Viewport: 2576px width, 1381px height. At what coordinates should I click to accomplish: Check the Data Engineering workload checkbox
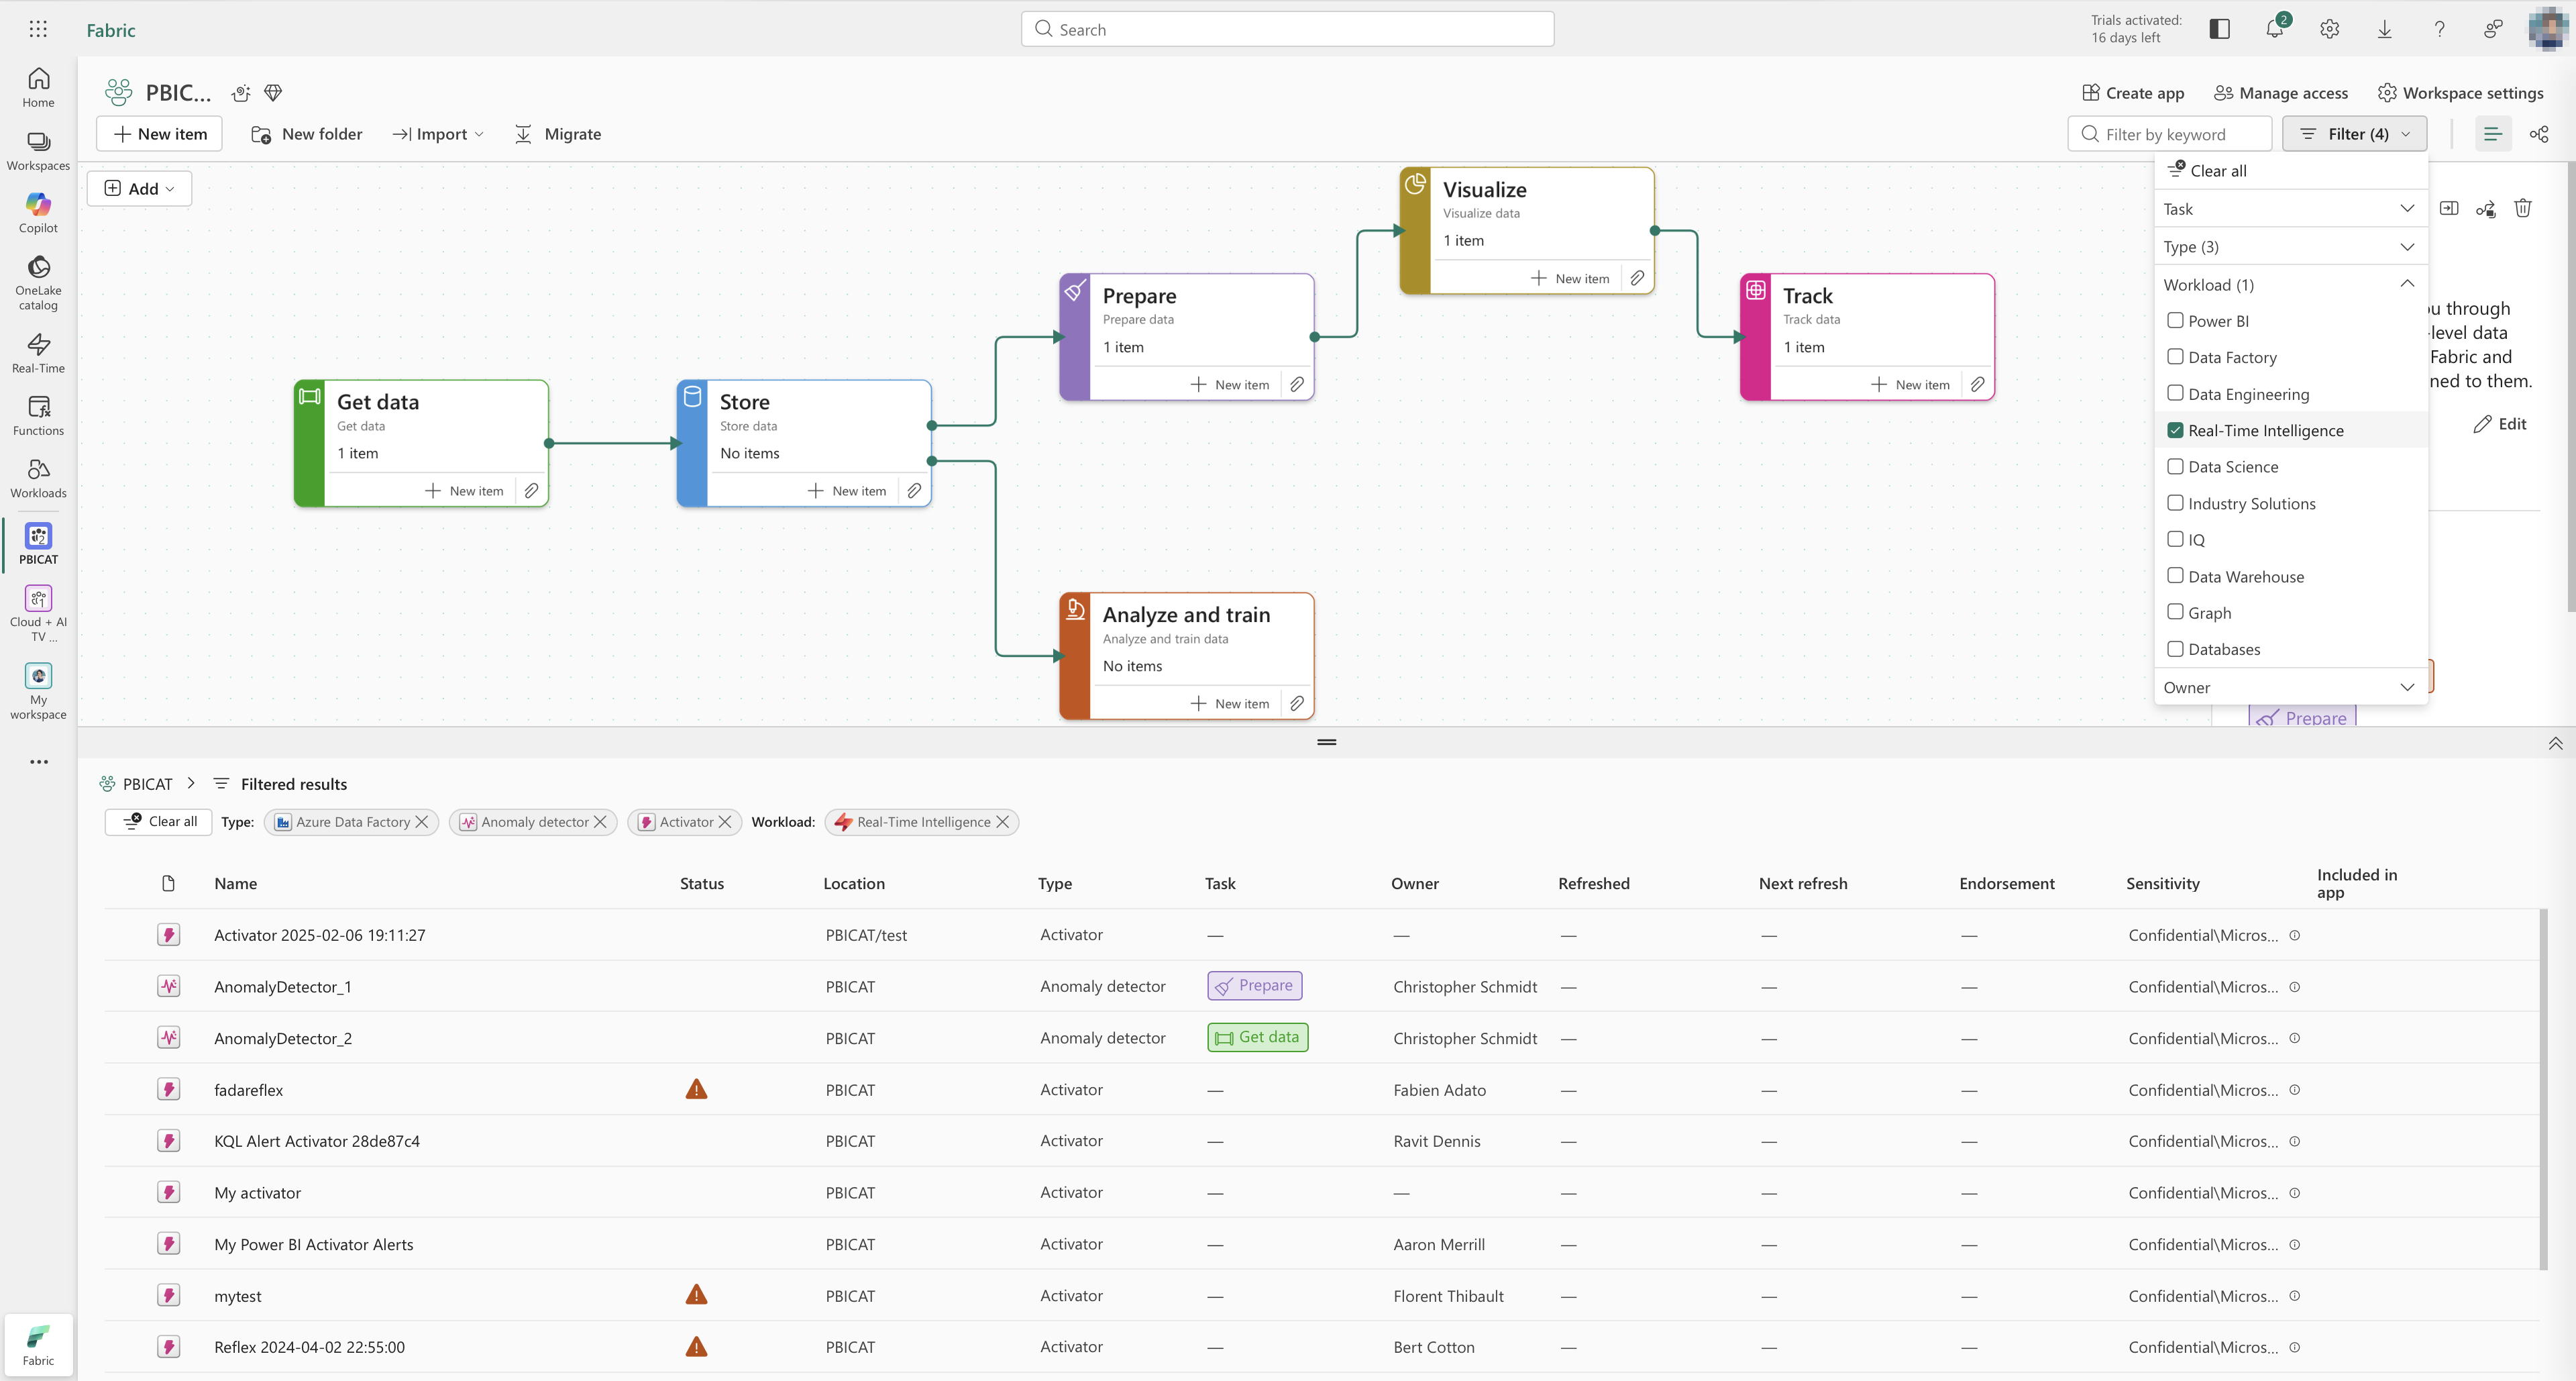point(2175,393)
